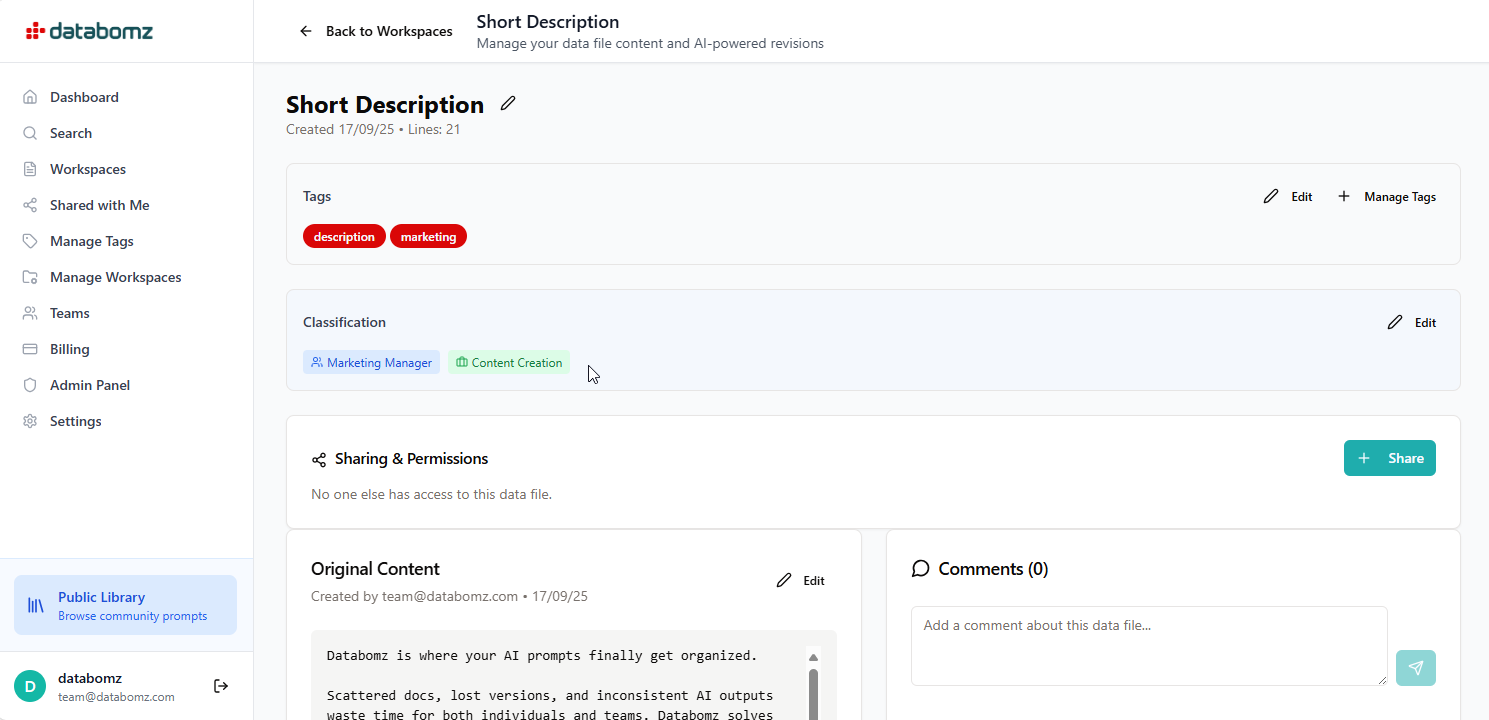Click the Public Library books icon
The image size is (1489, 720).
pyautogui.click(x=36, y=605)
